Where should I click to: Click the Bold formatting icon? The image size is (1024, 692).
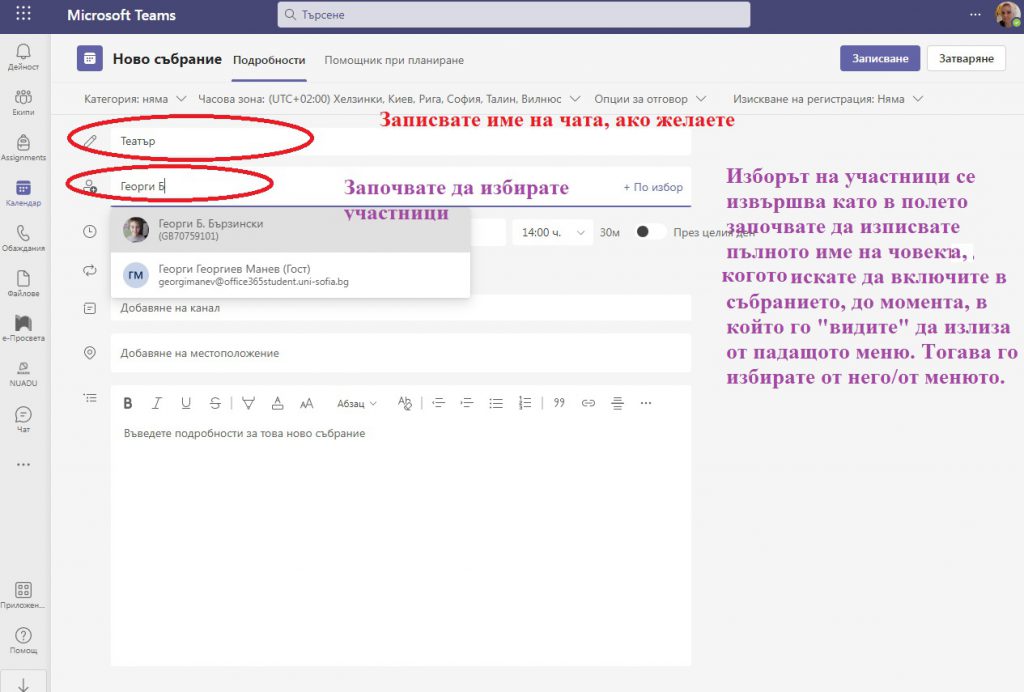coord(128,403)
